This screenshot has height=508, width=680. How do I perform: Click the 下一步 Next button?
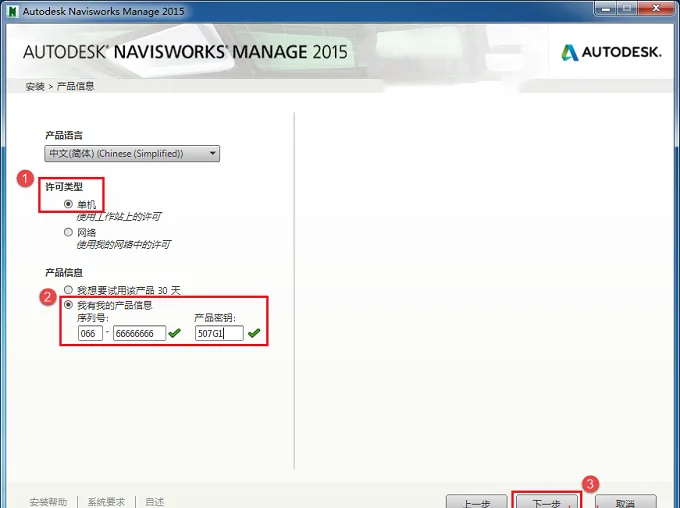pos(546,501)
